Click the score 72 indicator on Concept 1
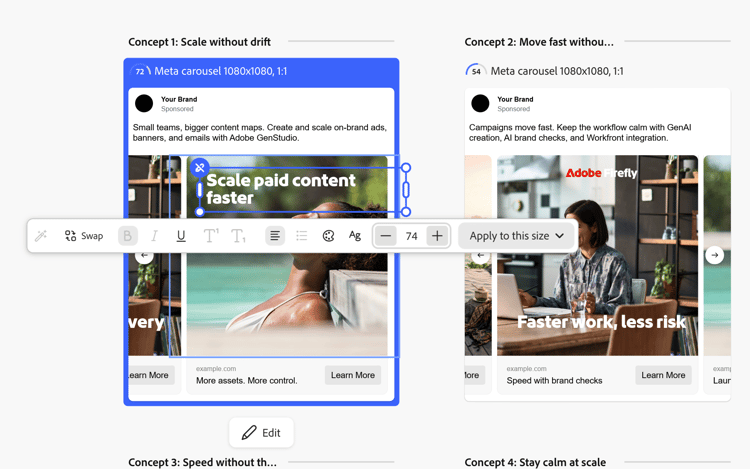The width and height of the screenshot is (750, 469). (x=140, y=71)
